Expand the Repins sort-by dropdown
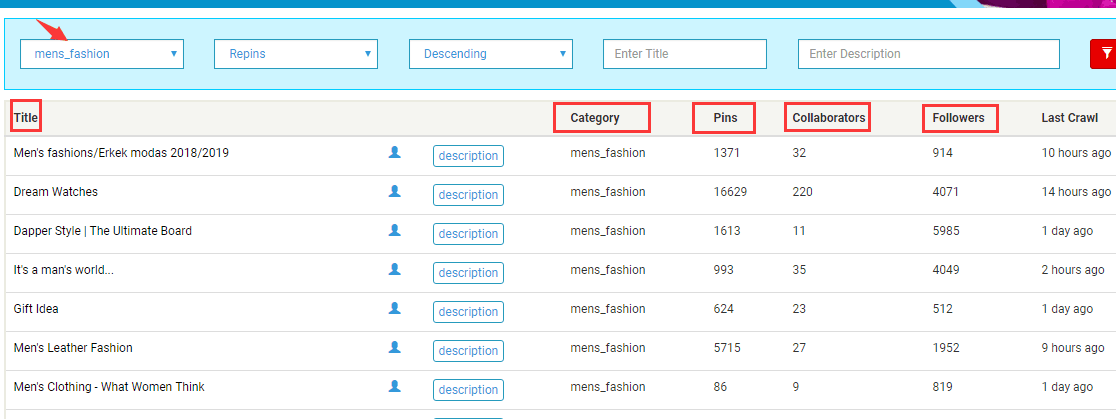1116x419 pixels. (x=296, y=54)
